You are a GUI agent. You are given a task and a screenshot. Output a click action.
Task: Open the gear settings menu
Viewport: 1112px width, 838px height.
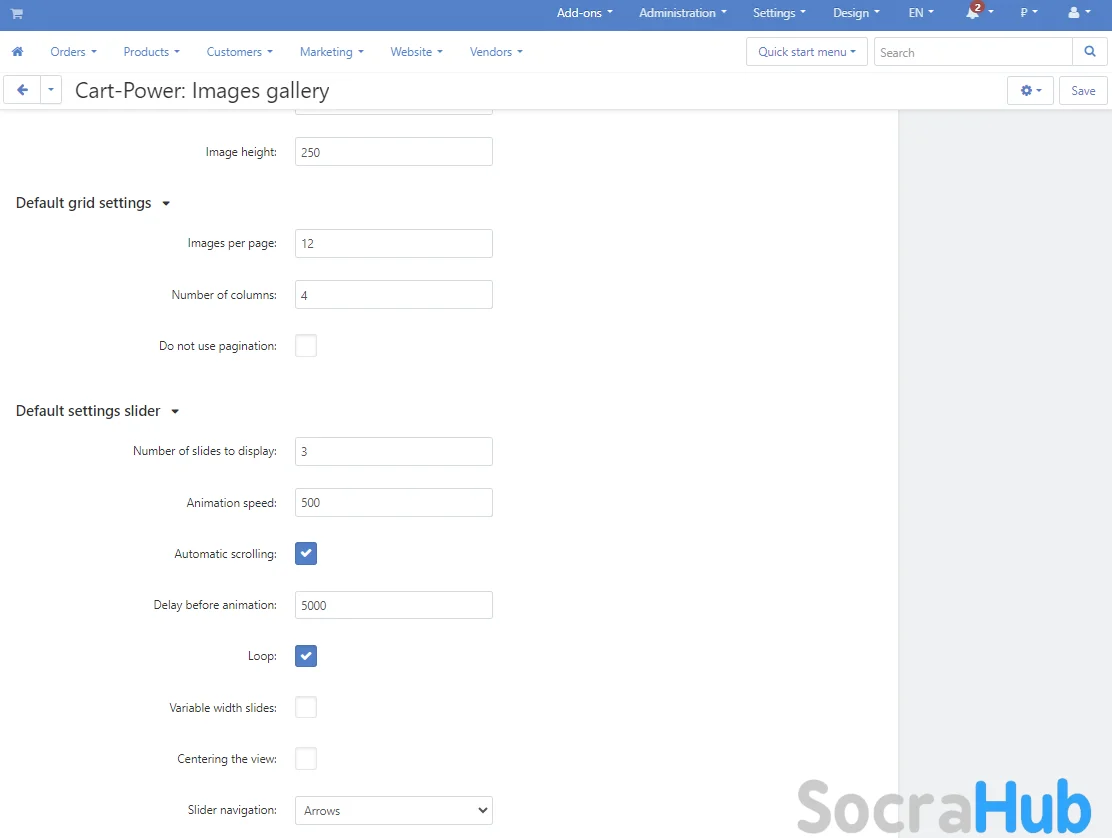[x=1030, y=90]
